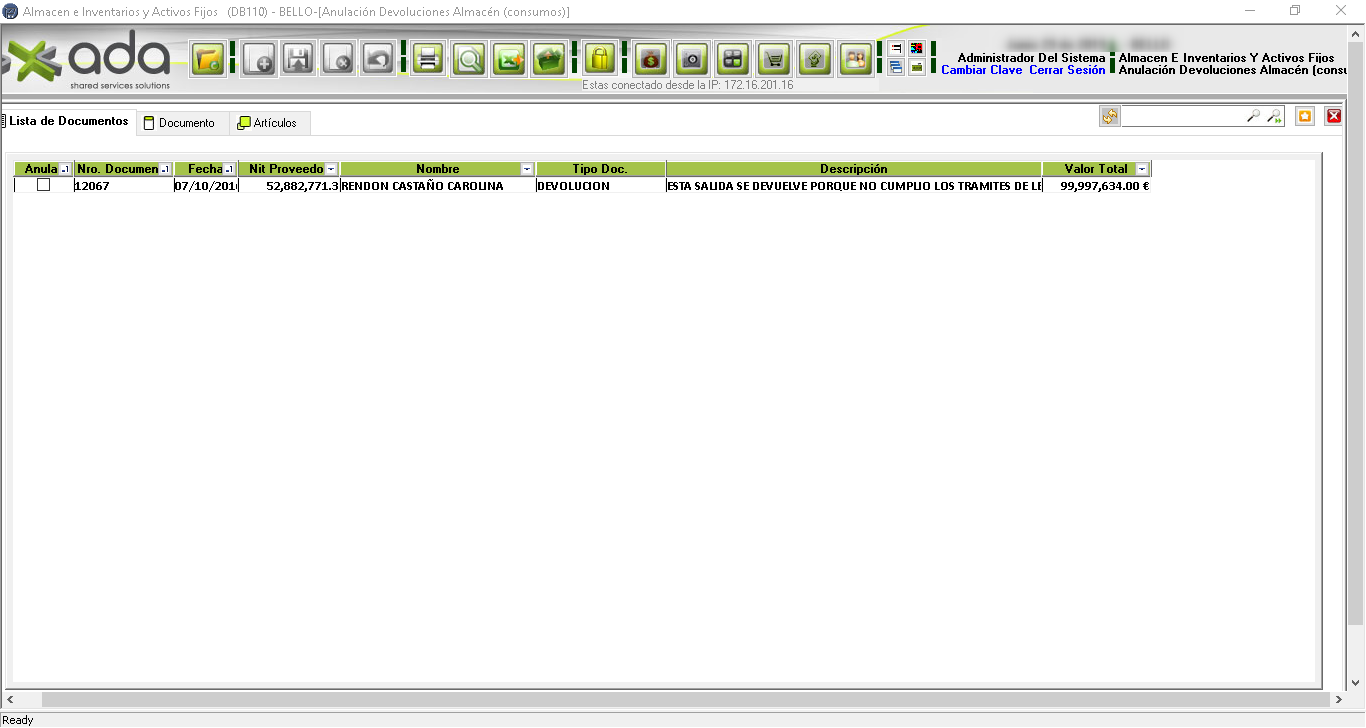Screen dimensions: 1366x728
Task: Click the search input field at top right
Action: 1182,117
